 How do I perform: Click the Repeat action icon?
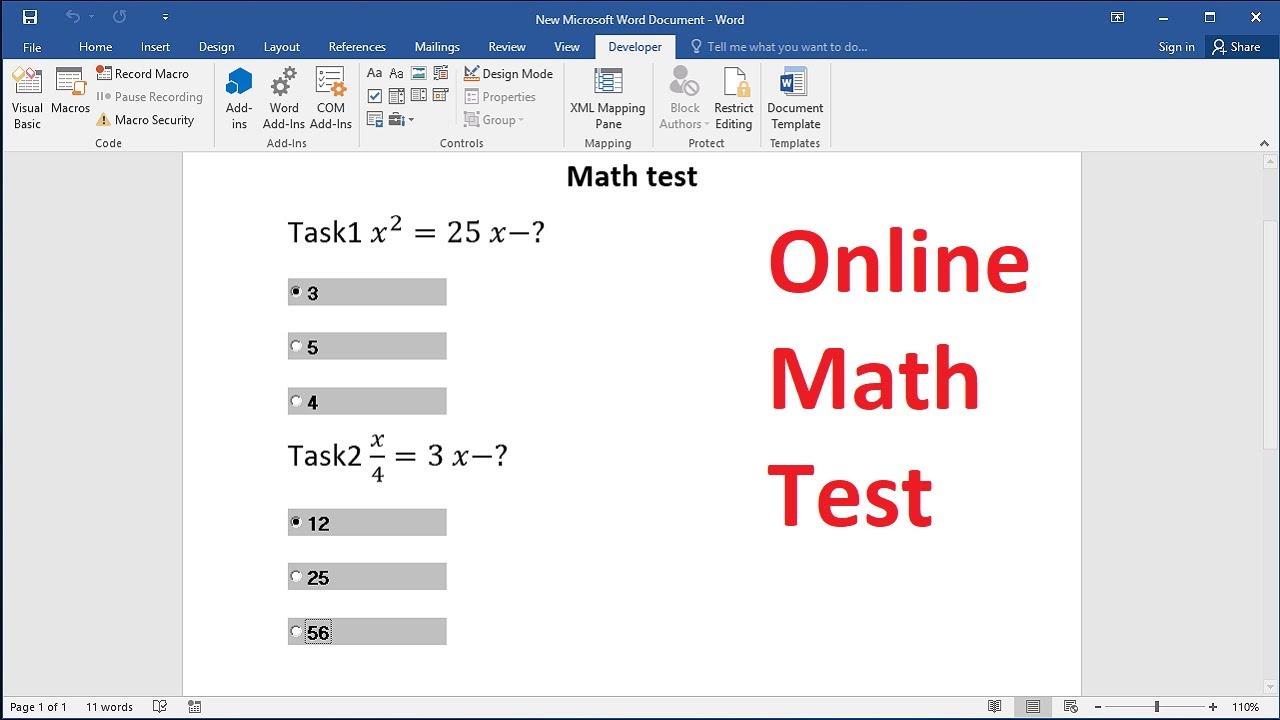[x=120, y=17]
